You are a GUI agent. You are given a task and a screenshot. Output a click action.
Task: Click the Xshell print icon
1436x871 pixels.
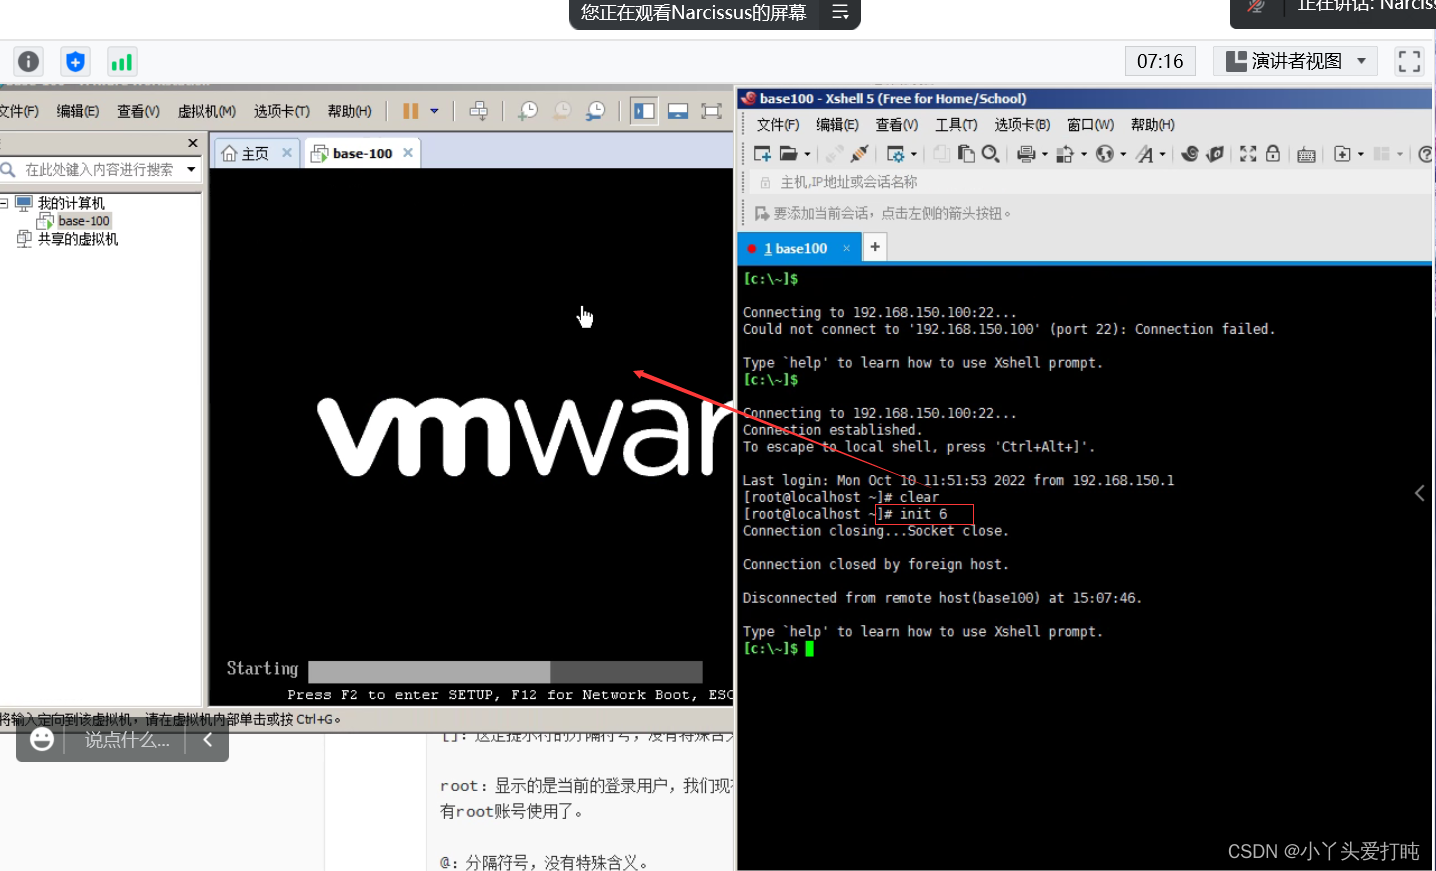1026,154
